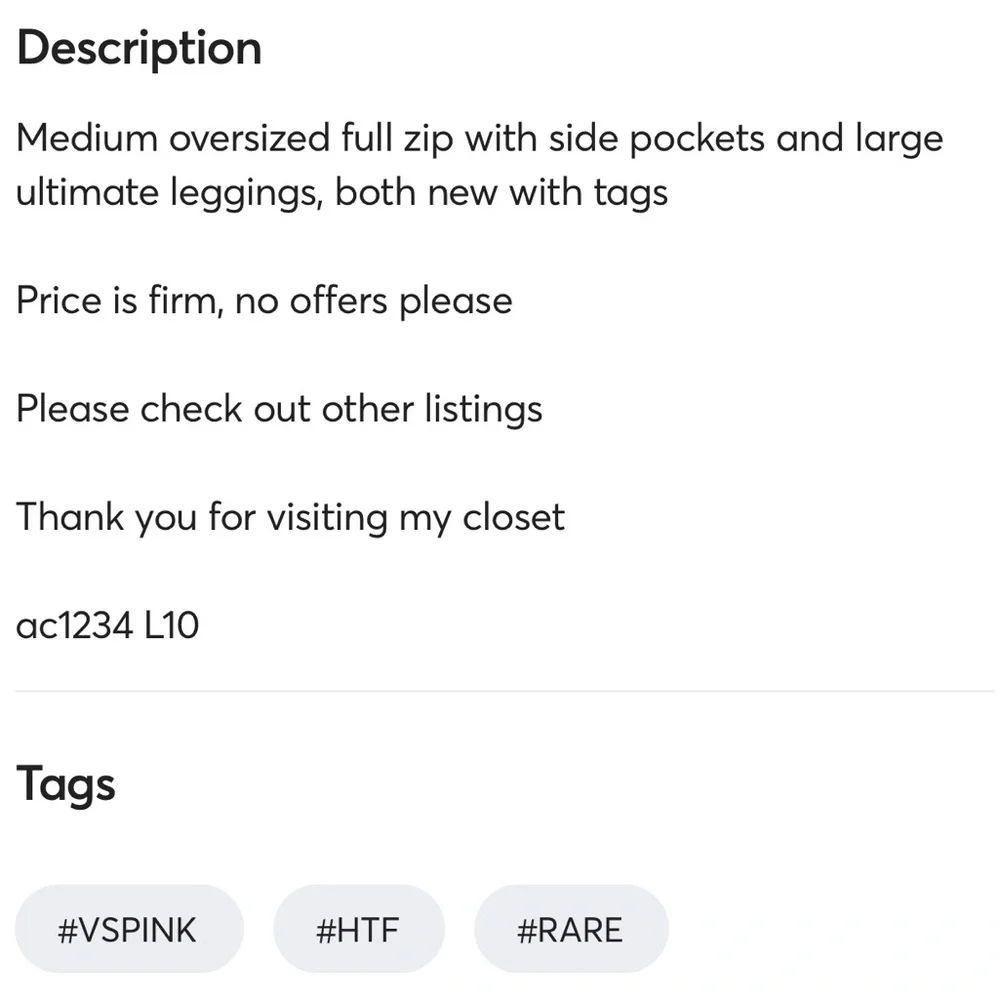Viewport: 1000px width, 1000px height.
Task: Click the word Medium in the description
Action: click(75, 138)
